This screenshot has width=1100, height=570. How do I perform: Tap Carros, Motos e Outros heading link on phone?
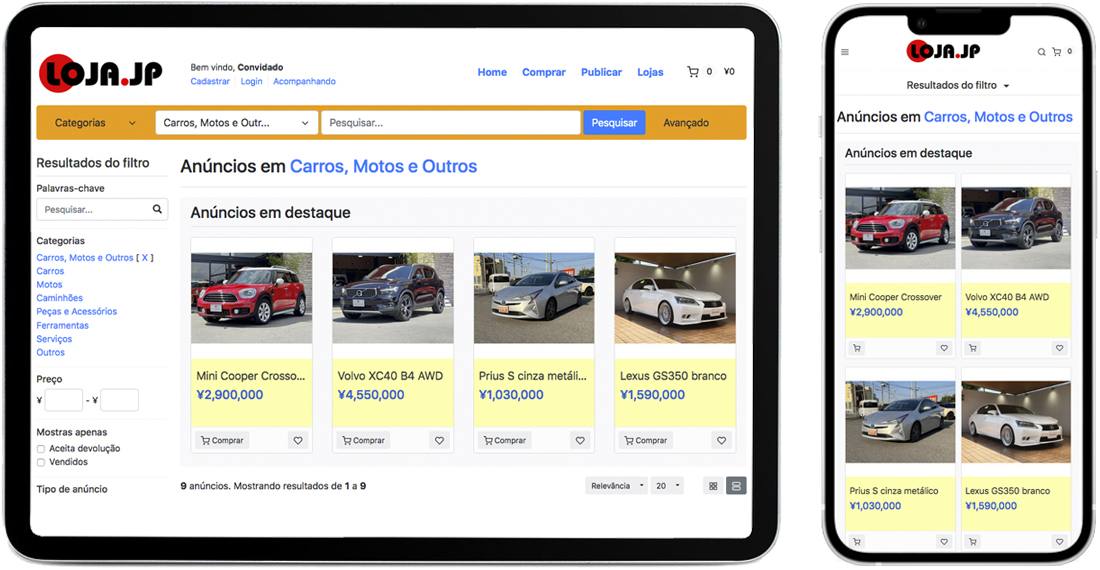[998, 117]
